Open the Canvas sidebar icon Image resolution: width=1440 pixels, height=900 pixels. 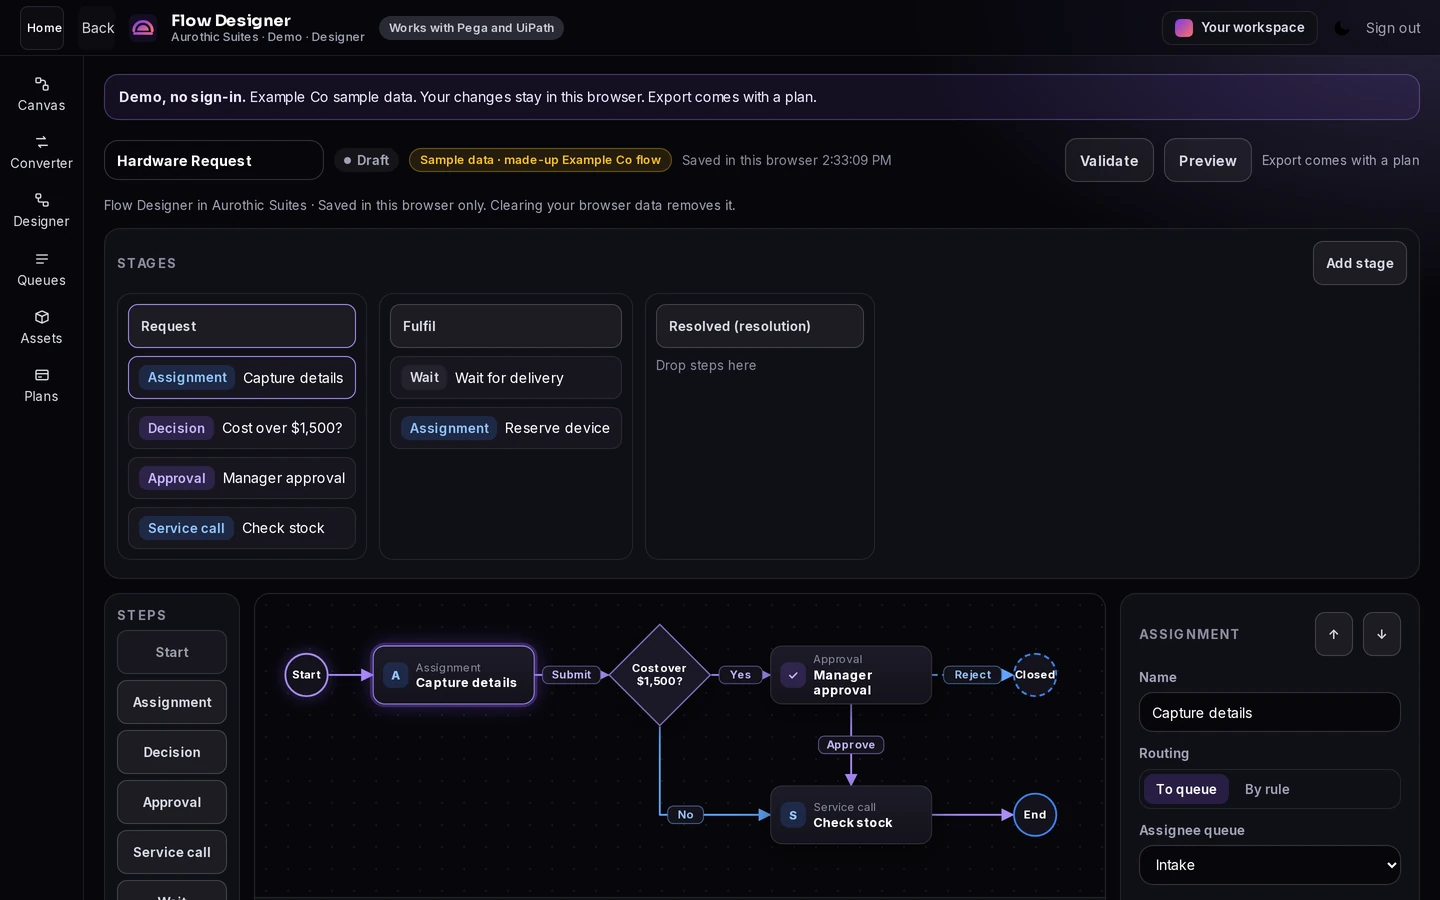point(41,84)
